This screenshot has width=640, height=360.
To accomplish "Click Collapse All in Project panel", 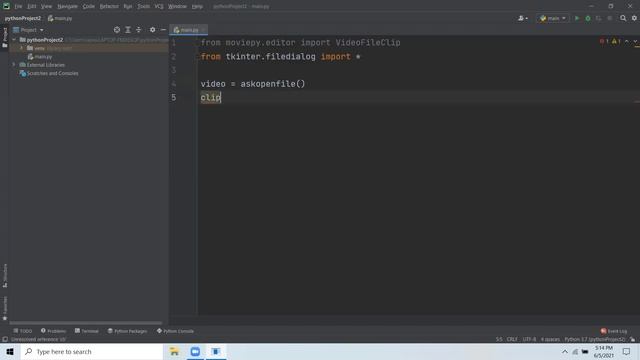I will (138, 30).
